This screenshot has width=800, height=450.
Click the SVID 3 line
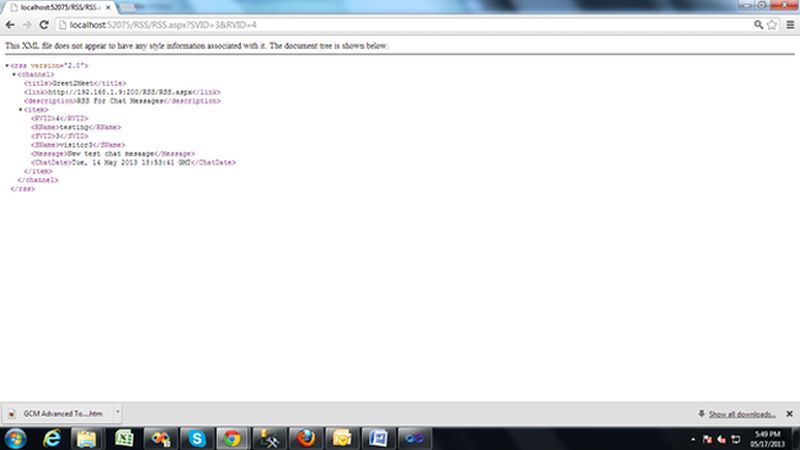point(59,136)
